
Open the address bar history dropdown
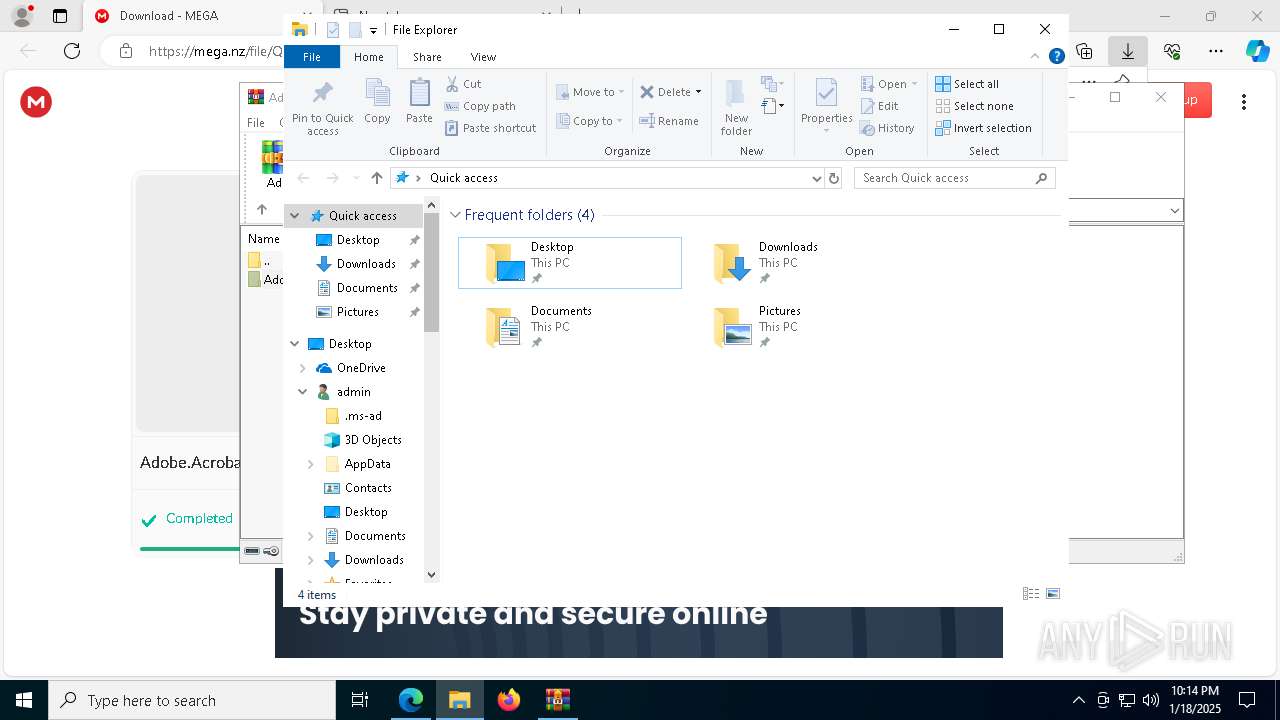click(817, 178)
